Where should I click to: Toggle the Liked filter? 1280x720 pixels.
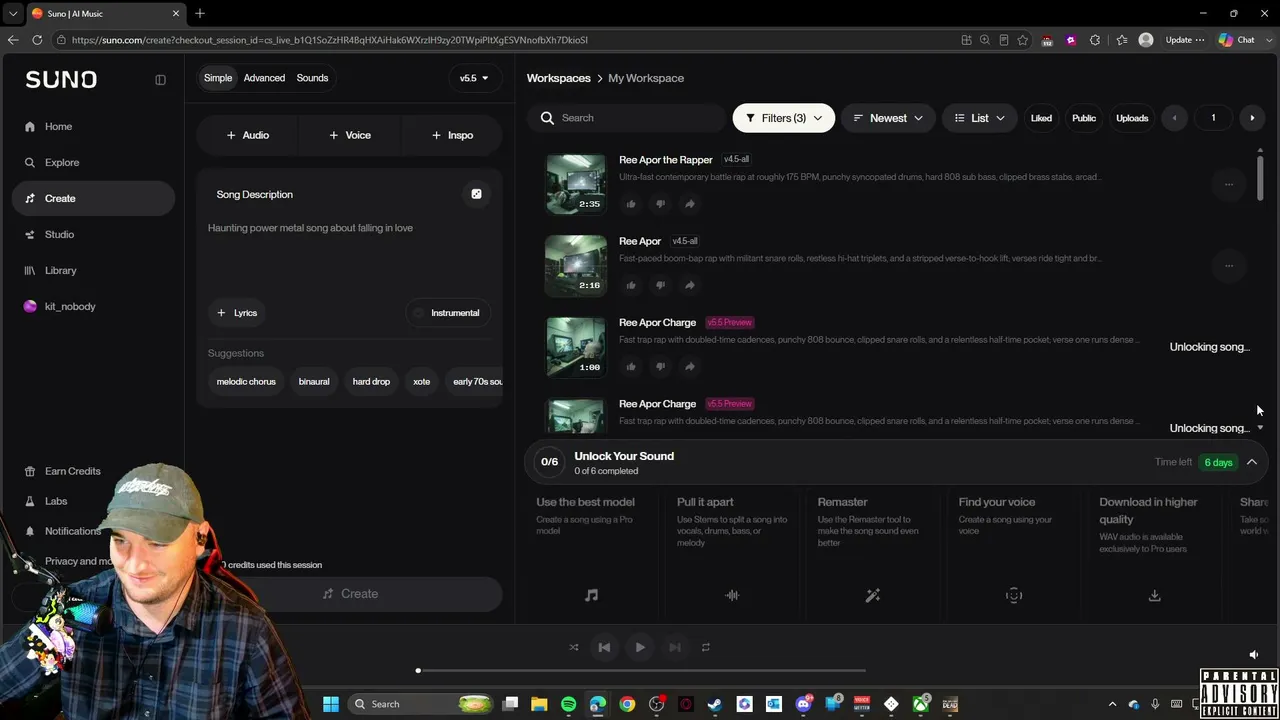1041,118
